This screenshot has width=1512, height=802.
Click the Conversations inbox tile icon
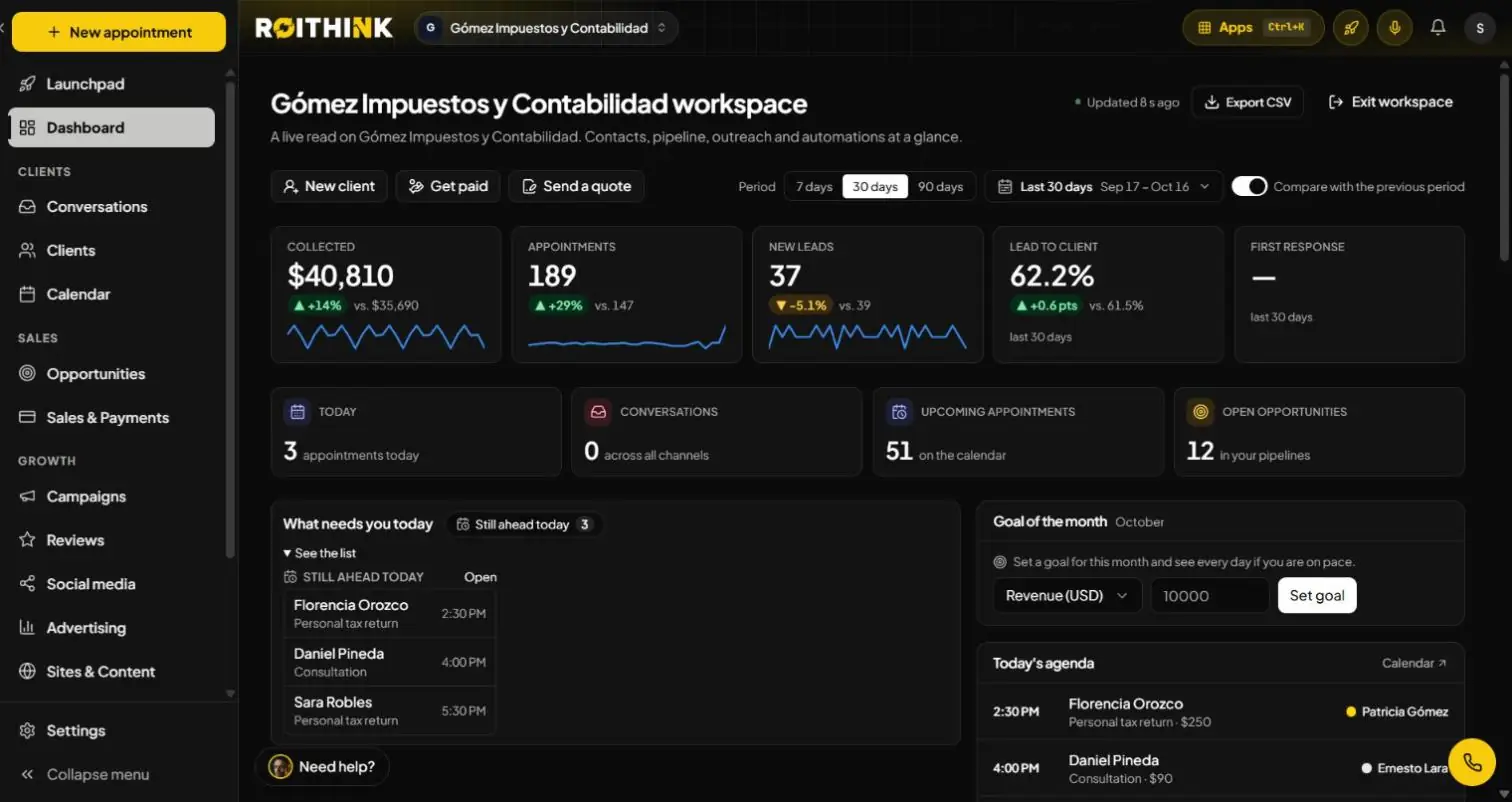(598, 411)
